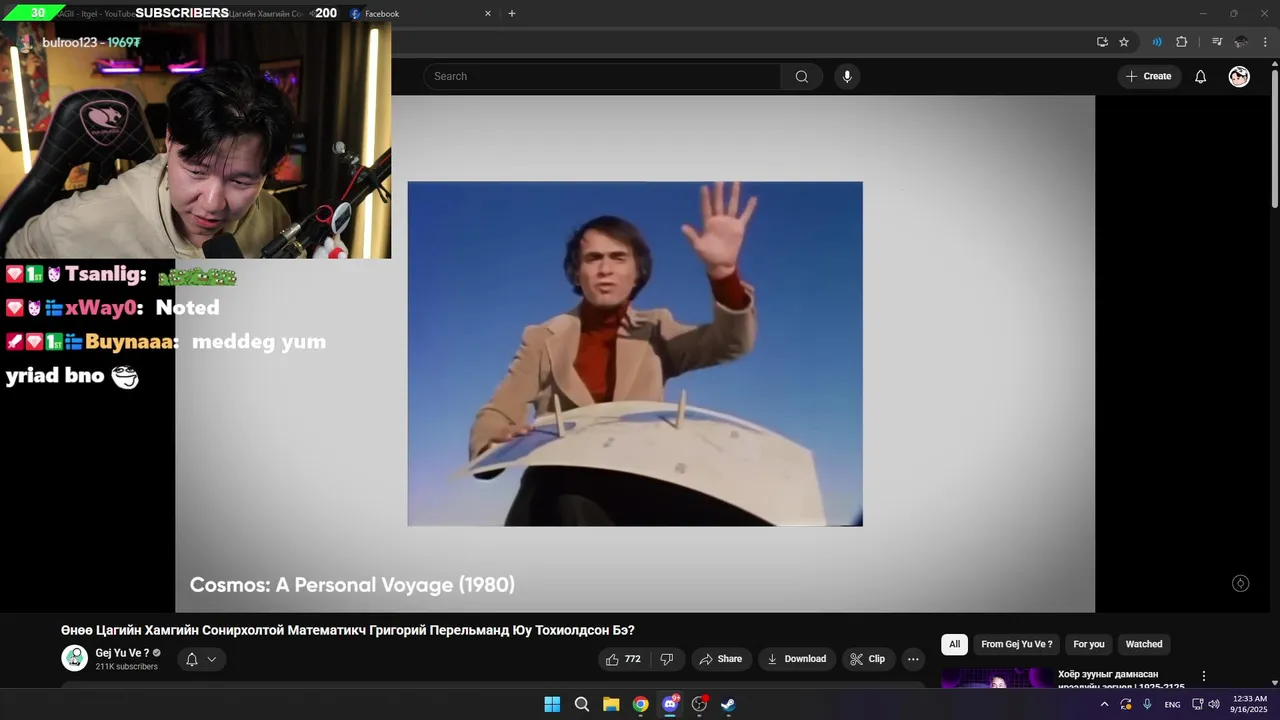Open the Gej Yu Ve channel avatar

[75, 658]
